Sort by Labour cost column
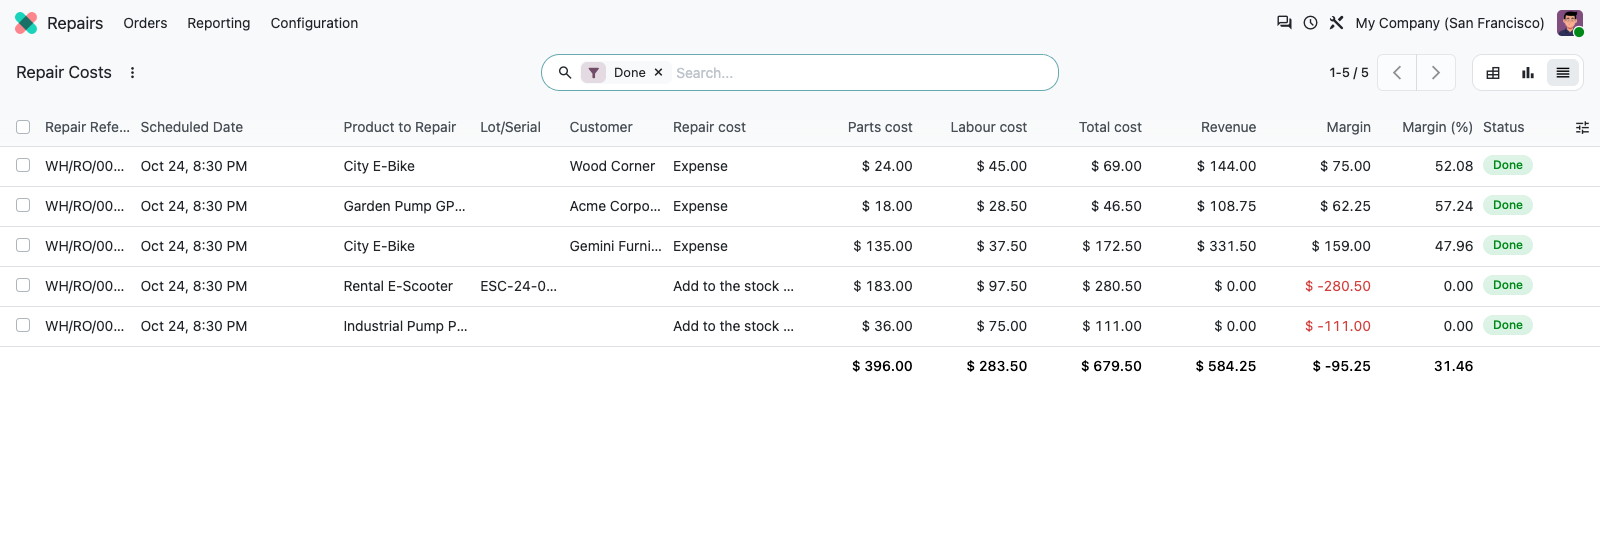This screenshot has height=560, width=1600. click(x=988, y=127)
